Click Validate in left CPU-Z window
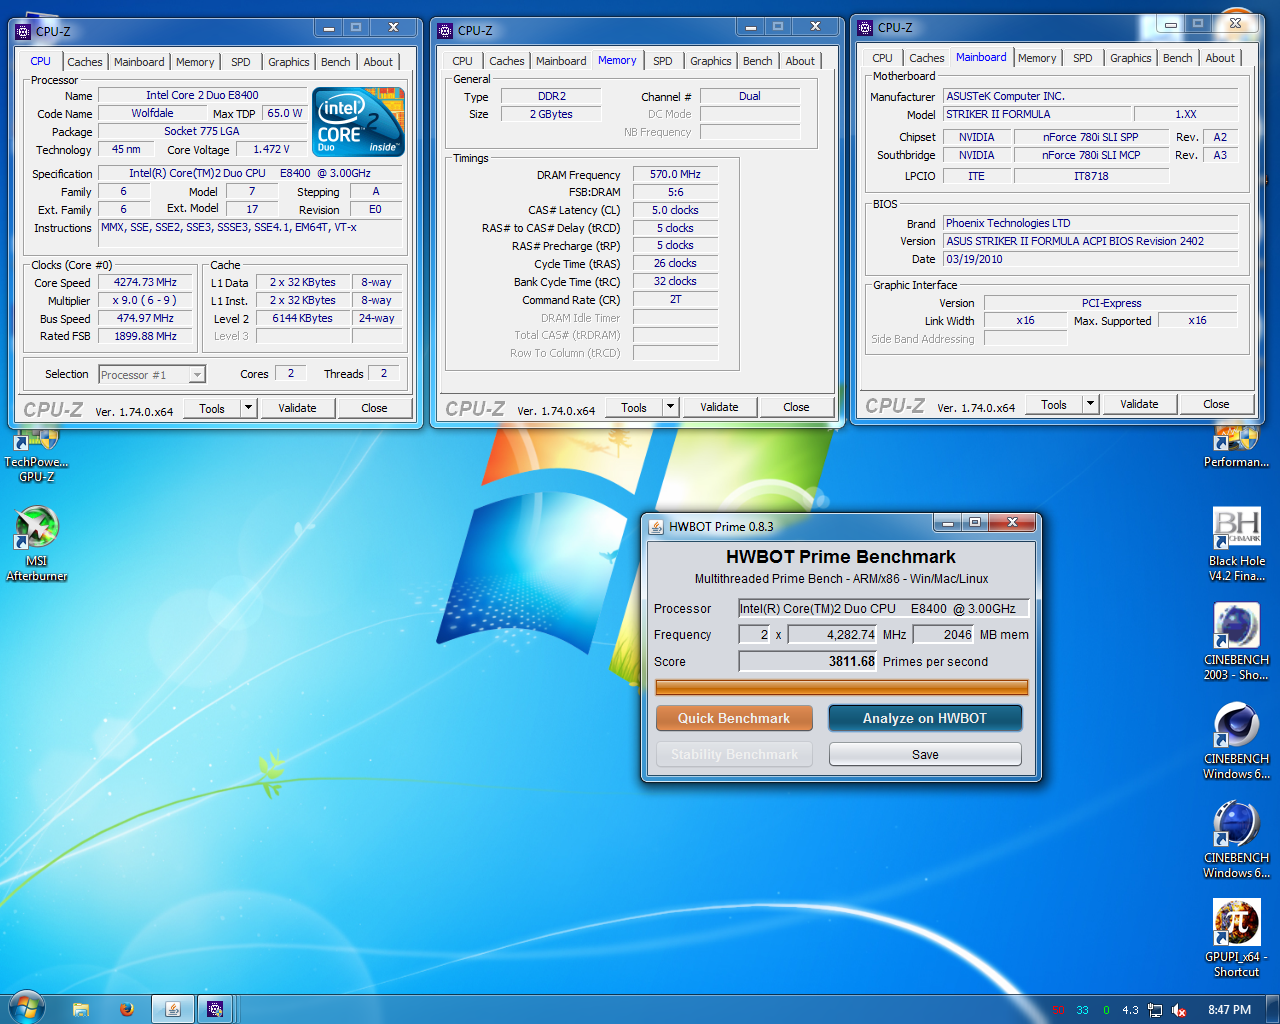This screenshot has height=1024, width=1280. tap(297, 408)
